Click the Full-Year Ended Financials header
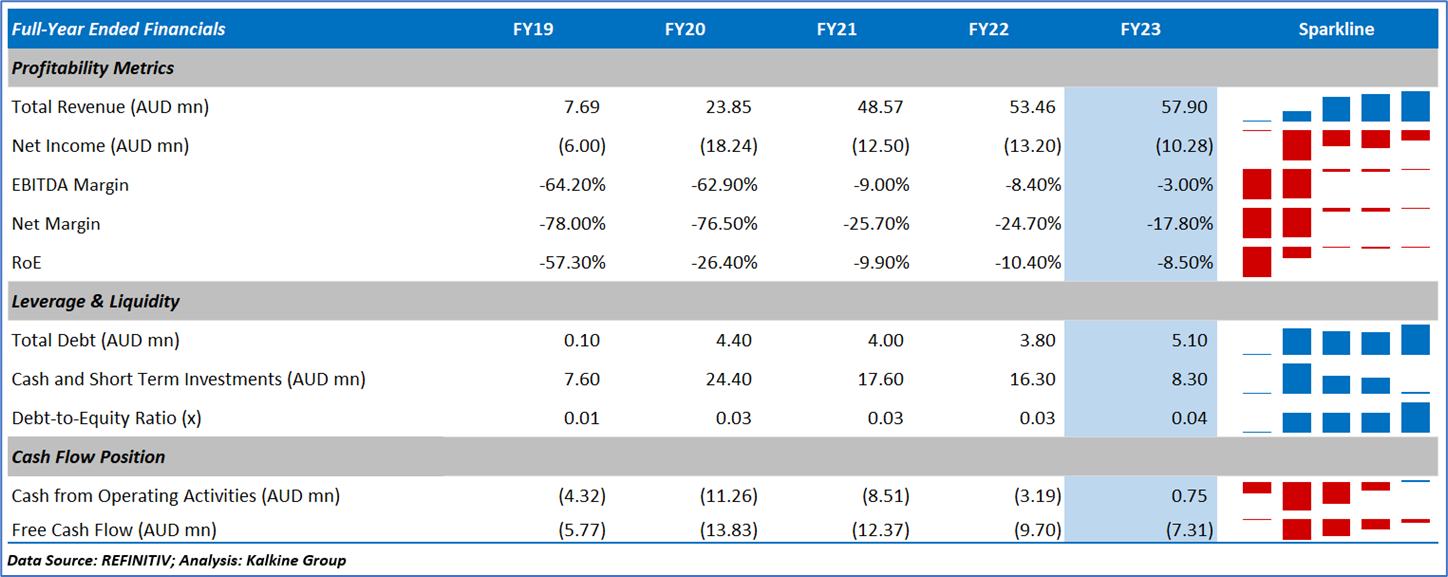This screenshot has height=577, width=1448. 118,29
